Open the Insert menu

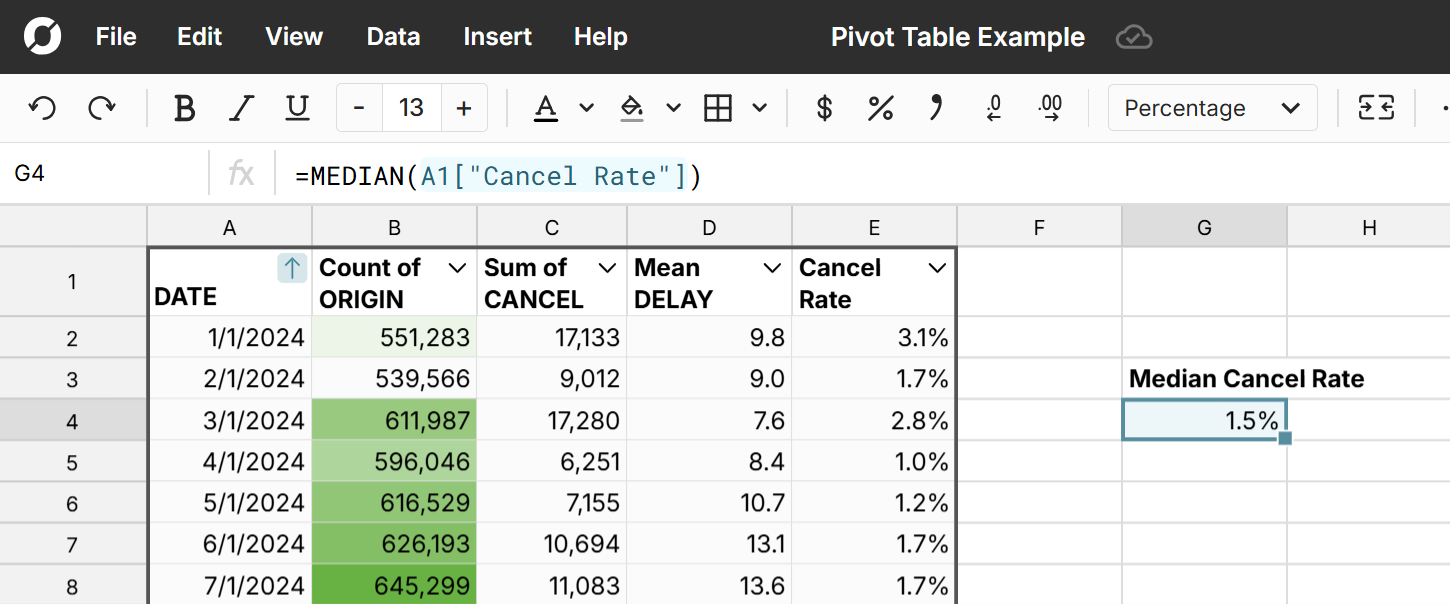click(x=497, y=37)
